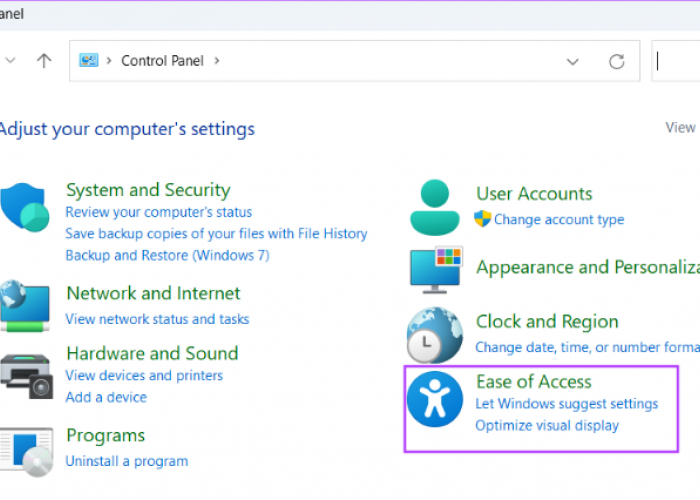
Task: Click the Programs category icon
Action: point(27,452)
